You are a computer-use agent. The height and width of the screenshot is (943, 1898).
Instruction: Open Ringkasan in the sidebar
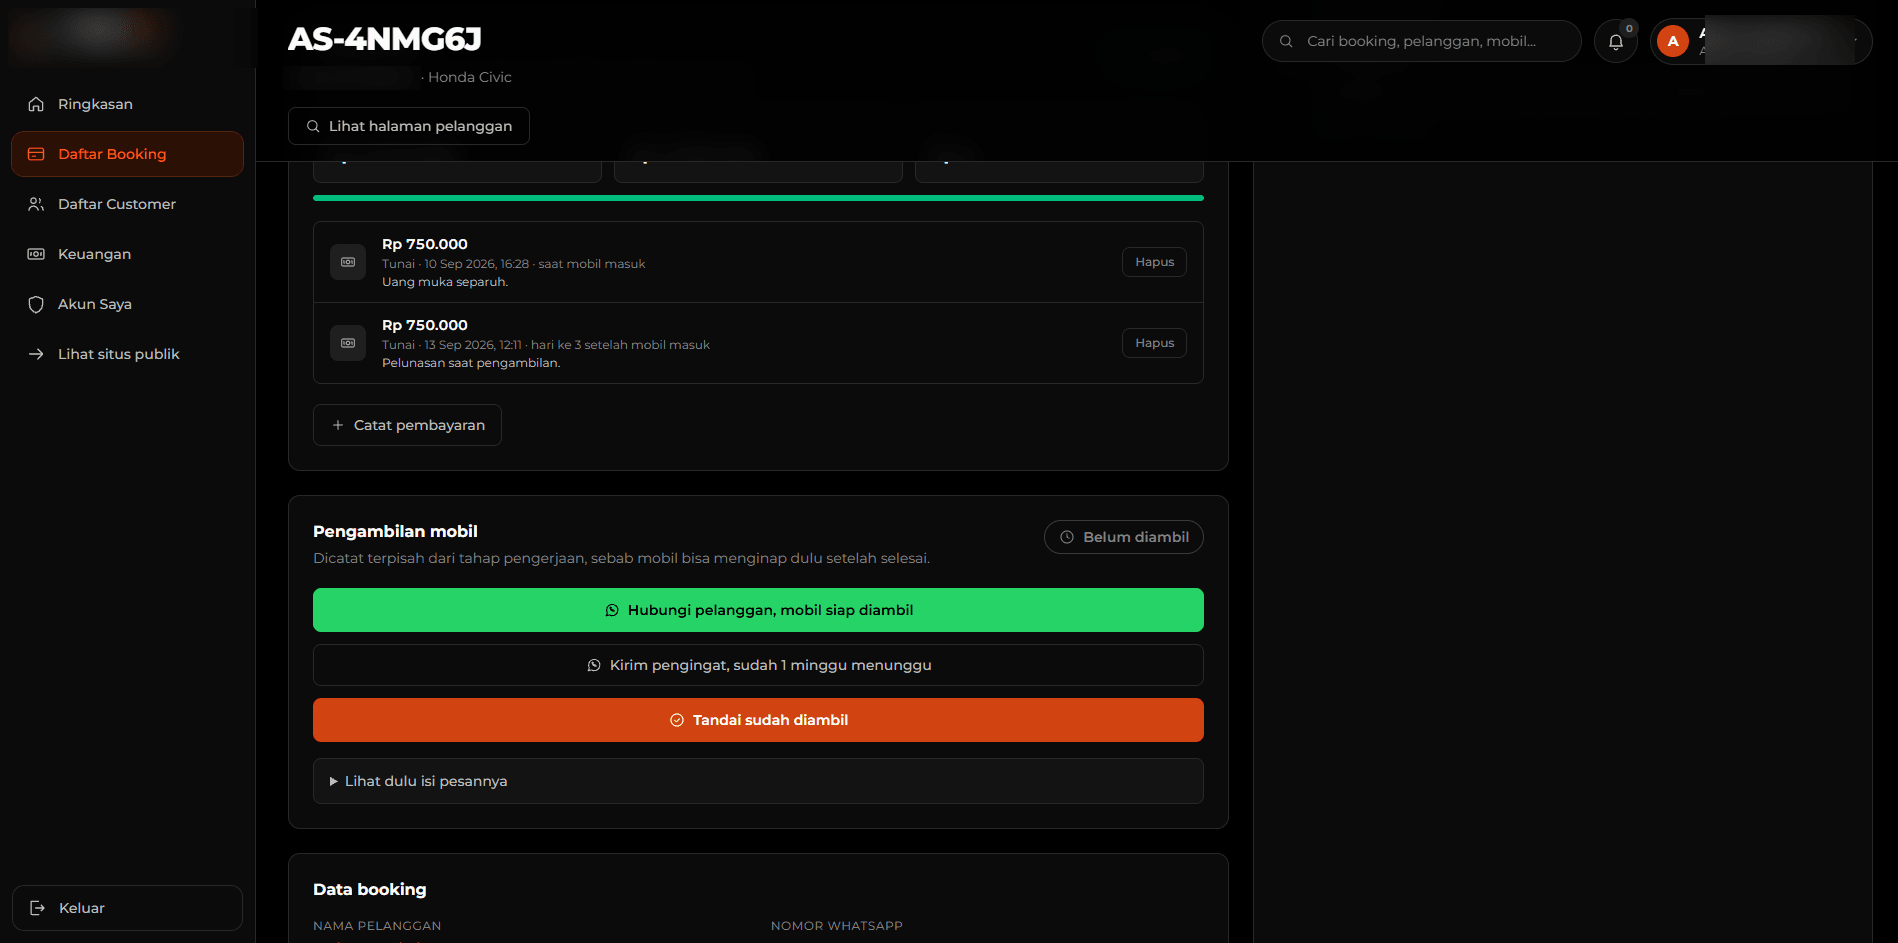pyautogui.click(x=127, y=104)
